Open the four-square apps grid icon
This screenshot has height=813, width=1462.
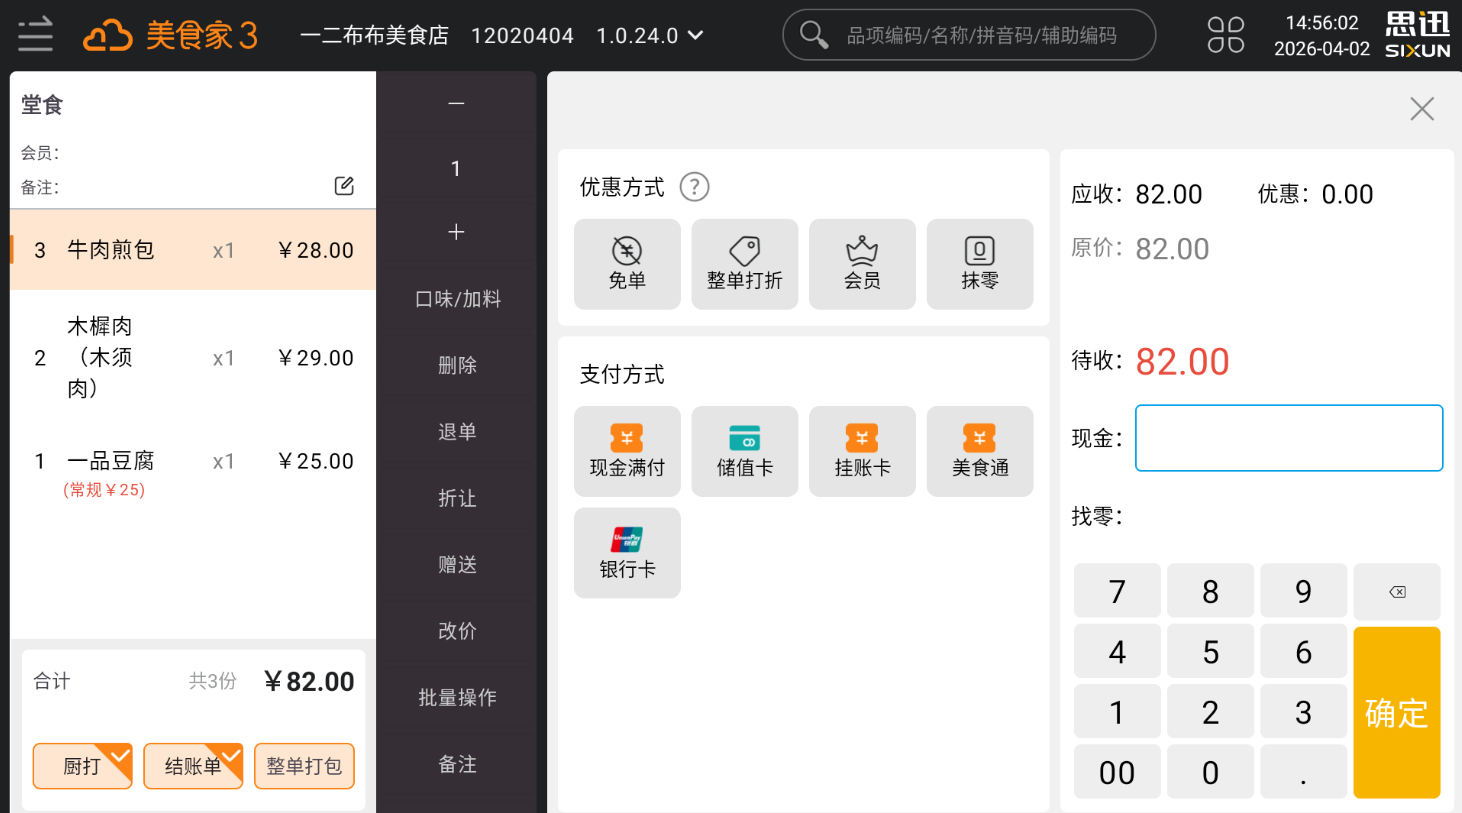click(1225, 35)
